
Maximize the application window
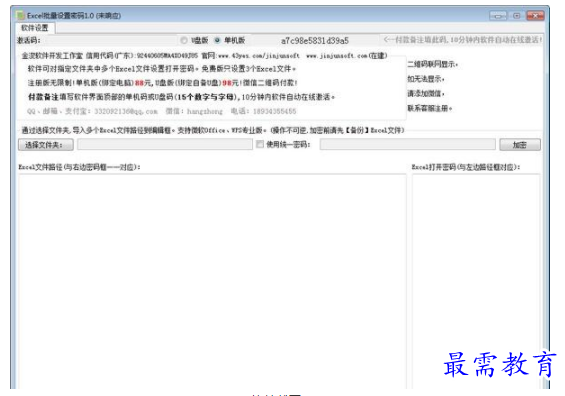pyautogui.click(x=516, y=16)
